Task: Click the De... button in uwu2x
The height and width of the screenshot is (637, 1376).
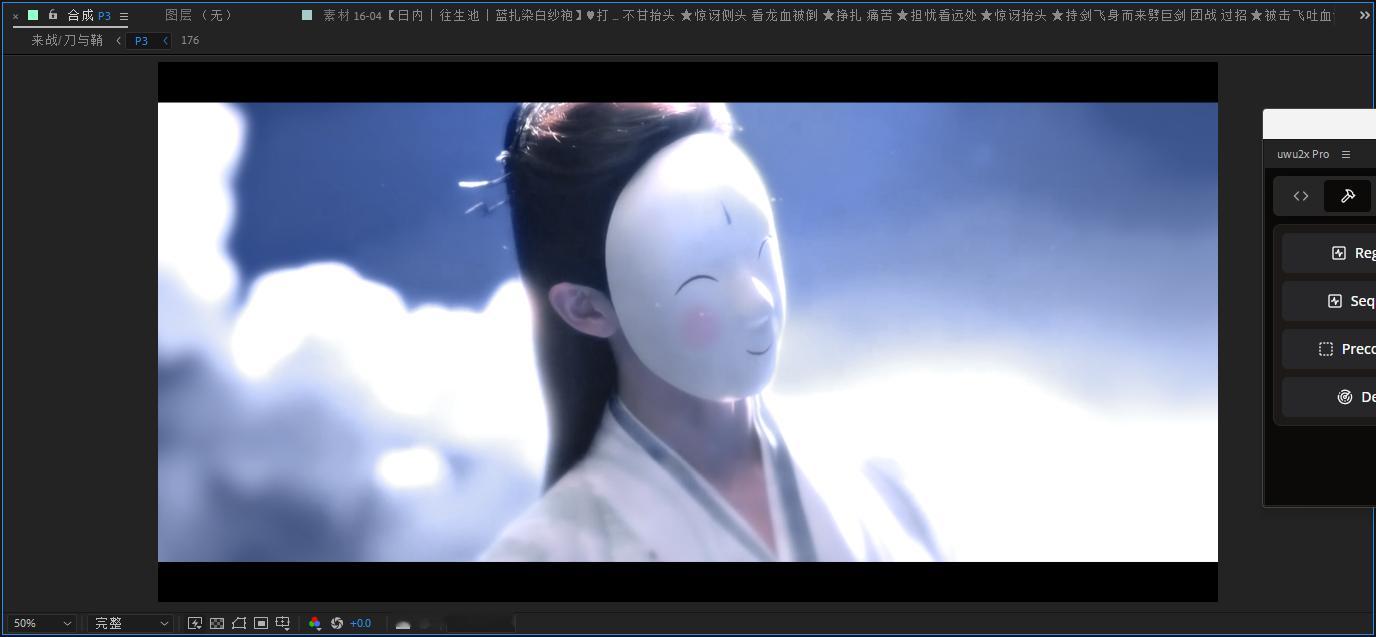Action: click(x=1330, y=397)
